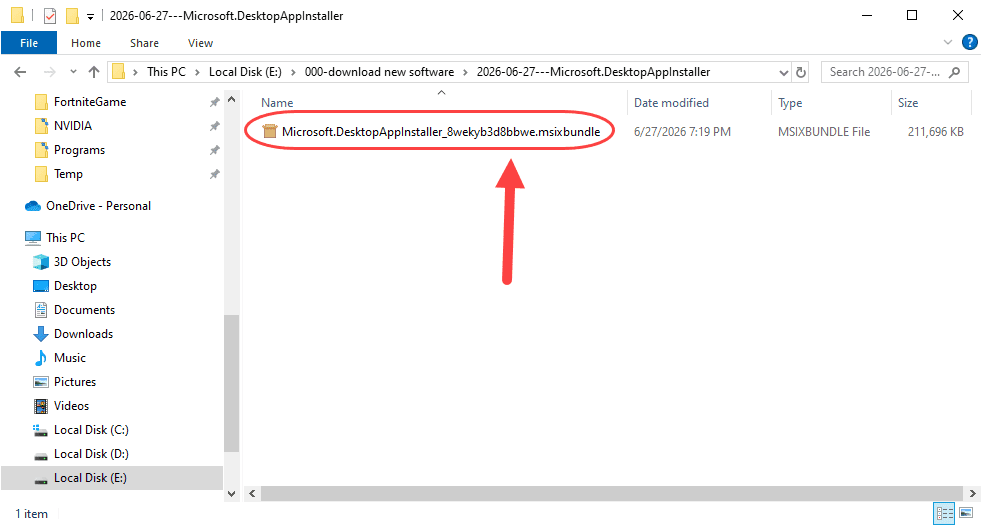
Task: Click the pin icon next to Temp
Action: (214, 175)
